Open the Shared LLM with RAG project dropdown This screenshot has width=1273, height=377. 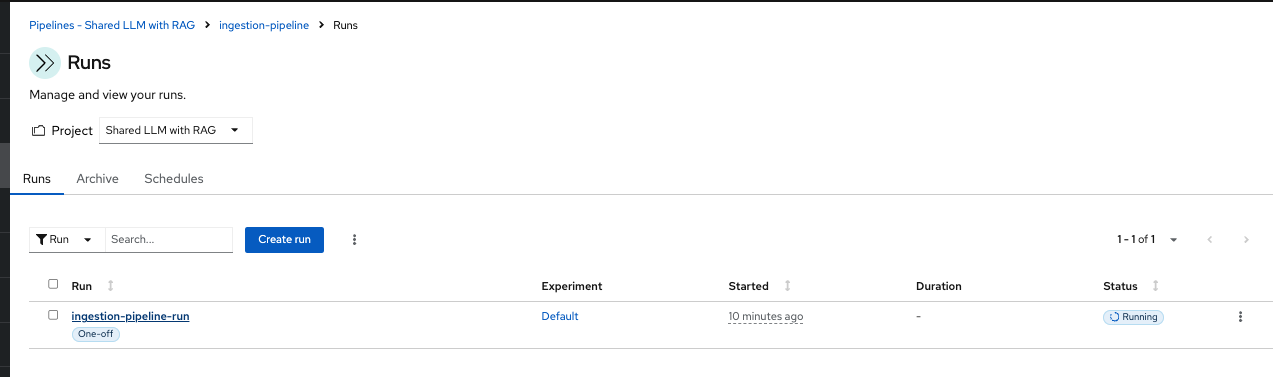[x=176, y=130]
